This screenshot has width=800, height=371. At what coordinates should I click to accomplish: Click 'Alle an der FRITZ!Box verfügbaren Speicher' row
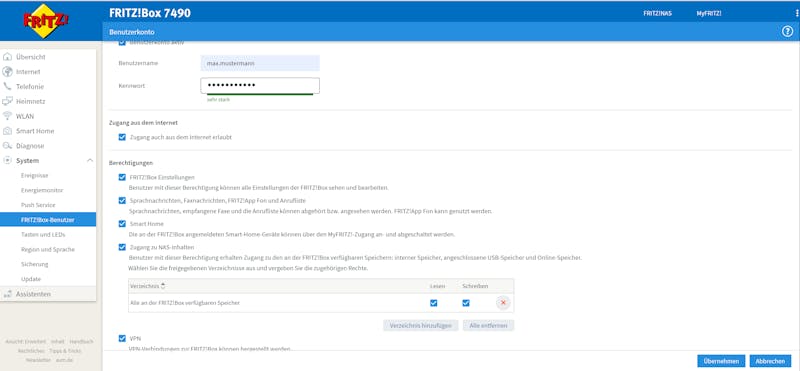tap(321, 303)
